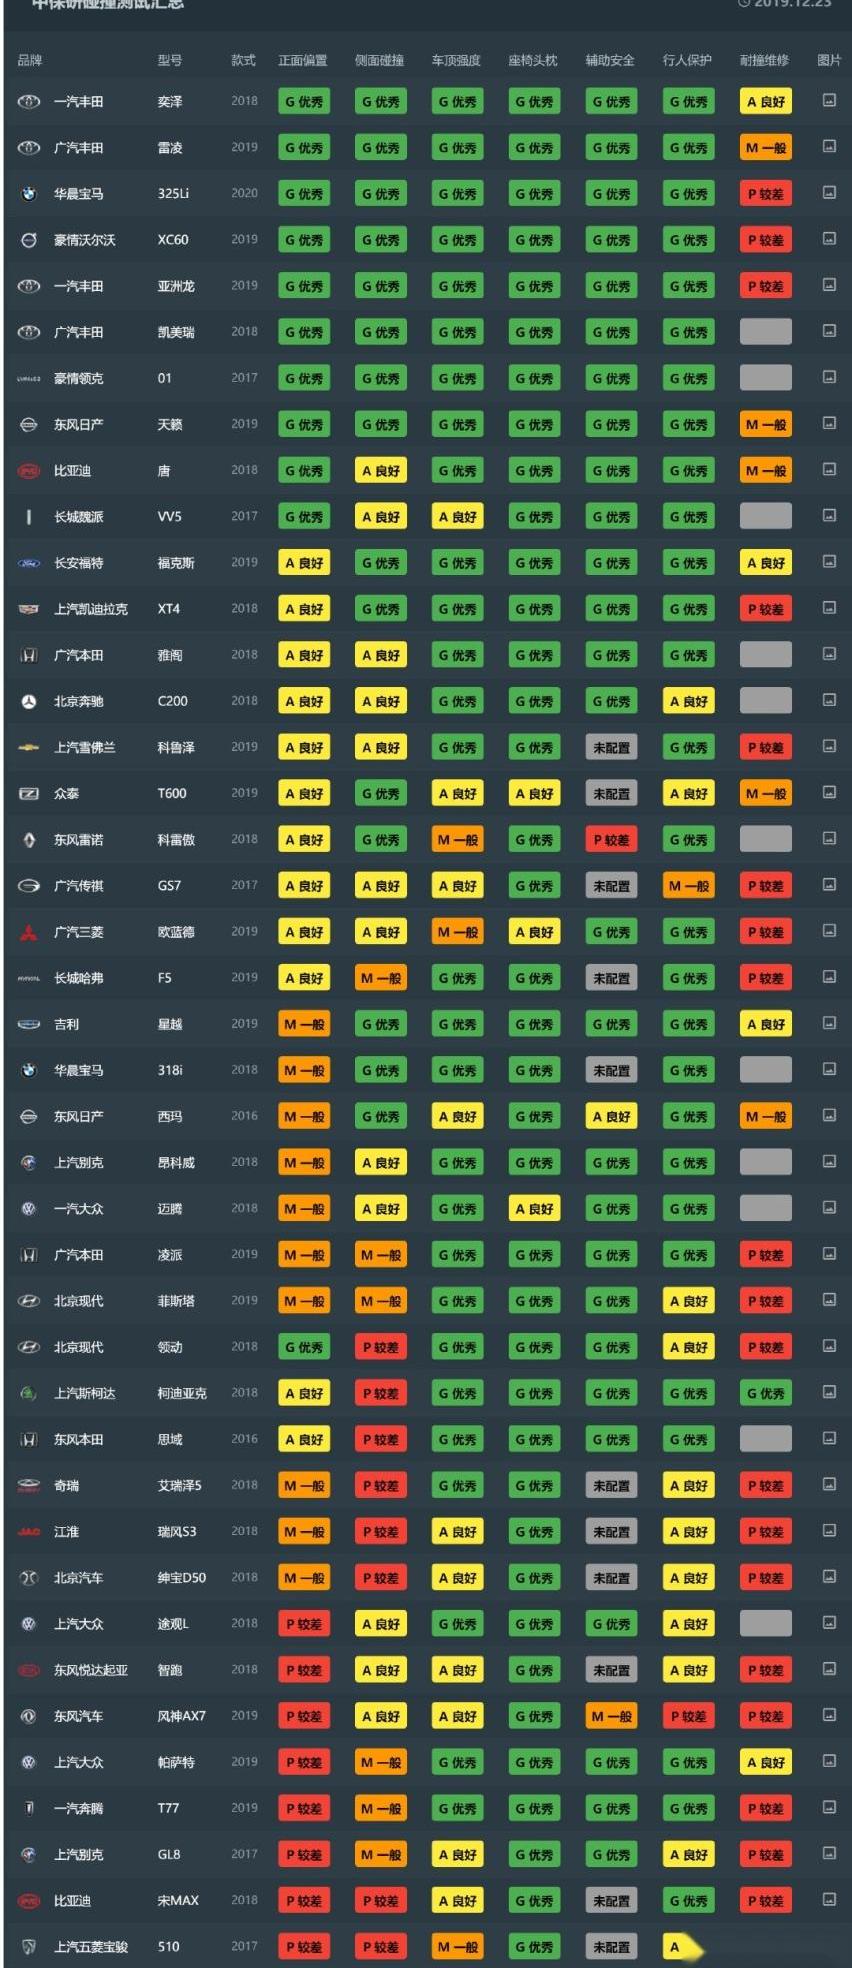Open the picture icon in the 奕泽 row

point(829,100)
